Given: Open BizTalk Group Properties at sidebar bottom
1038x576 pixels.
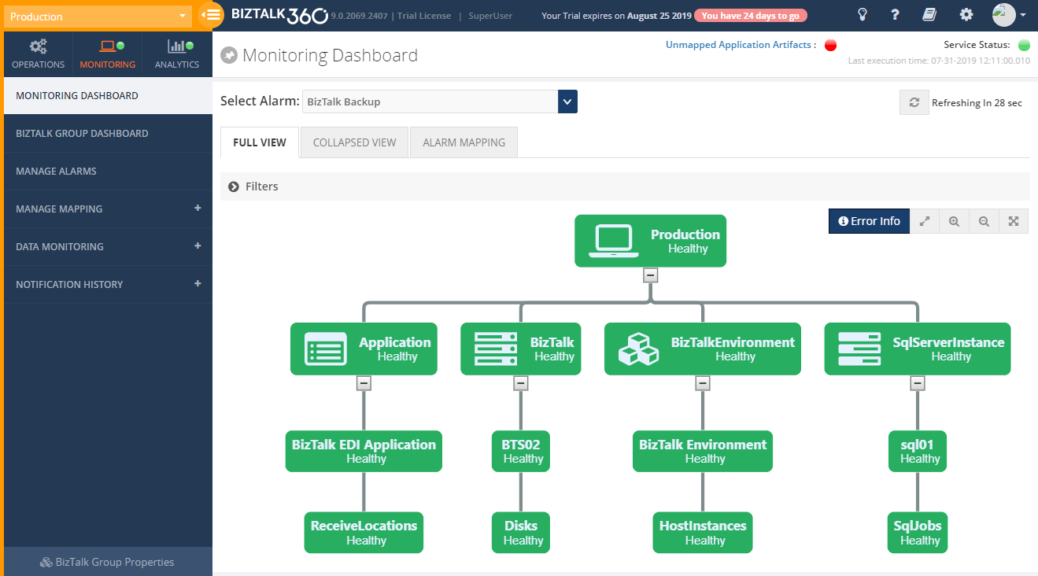Looking at the screenshot, I should pos(107,561).
